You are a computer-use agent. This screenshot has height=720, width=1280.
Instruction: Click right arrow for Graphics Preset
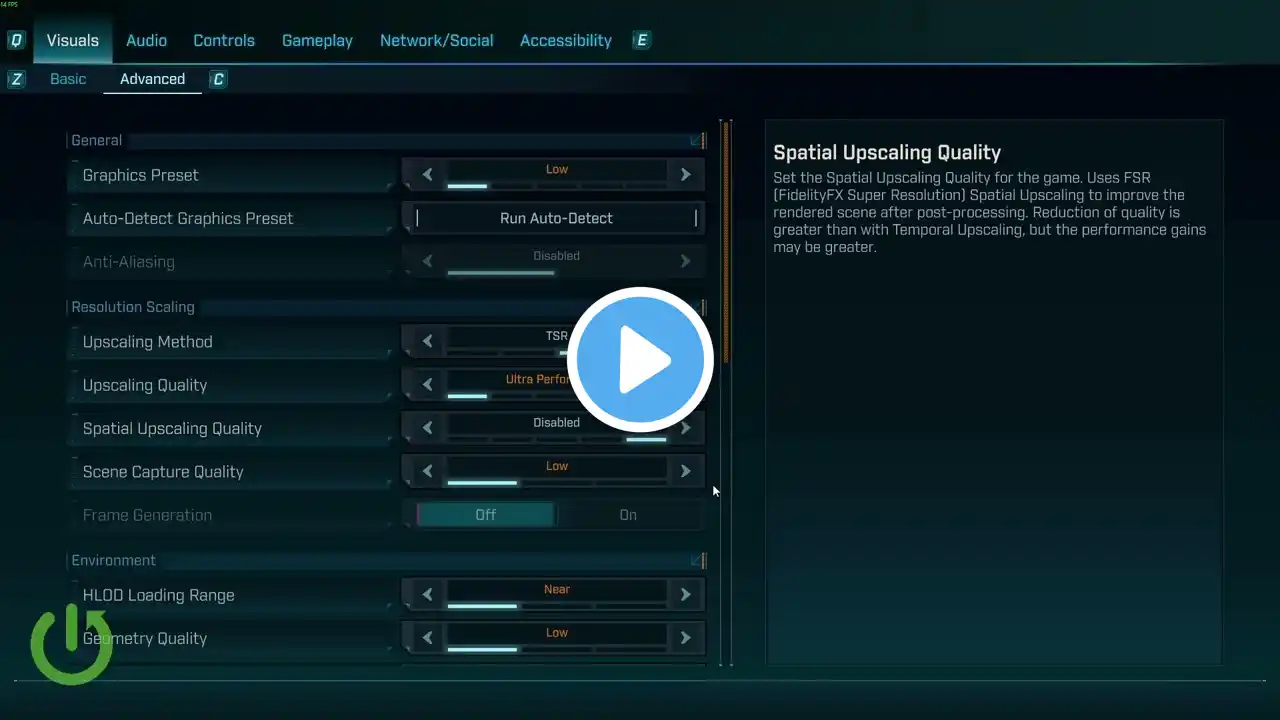coord(685,175)
